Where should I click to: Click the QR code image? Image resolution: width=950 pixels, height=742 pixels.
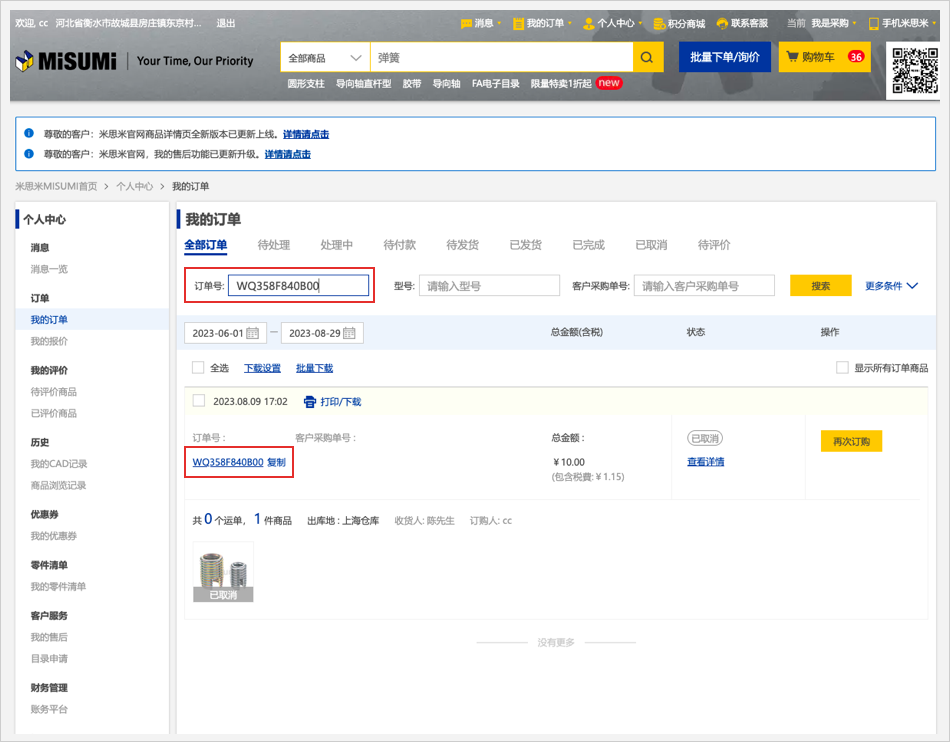[914, 70]
